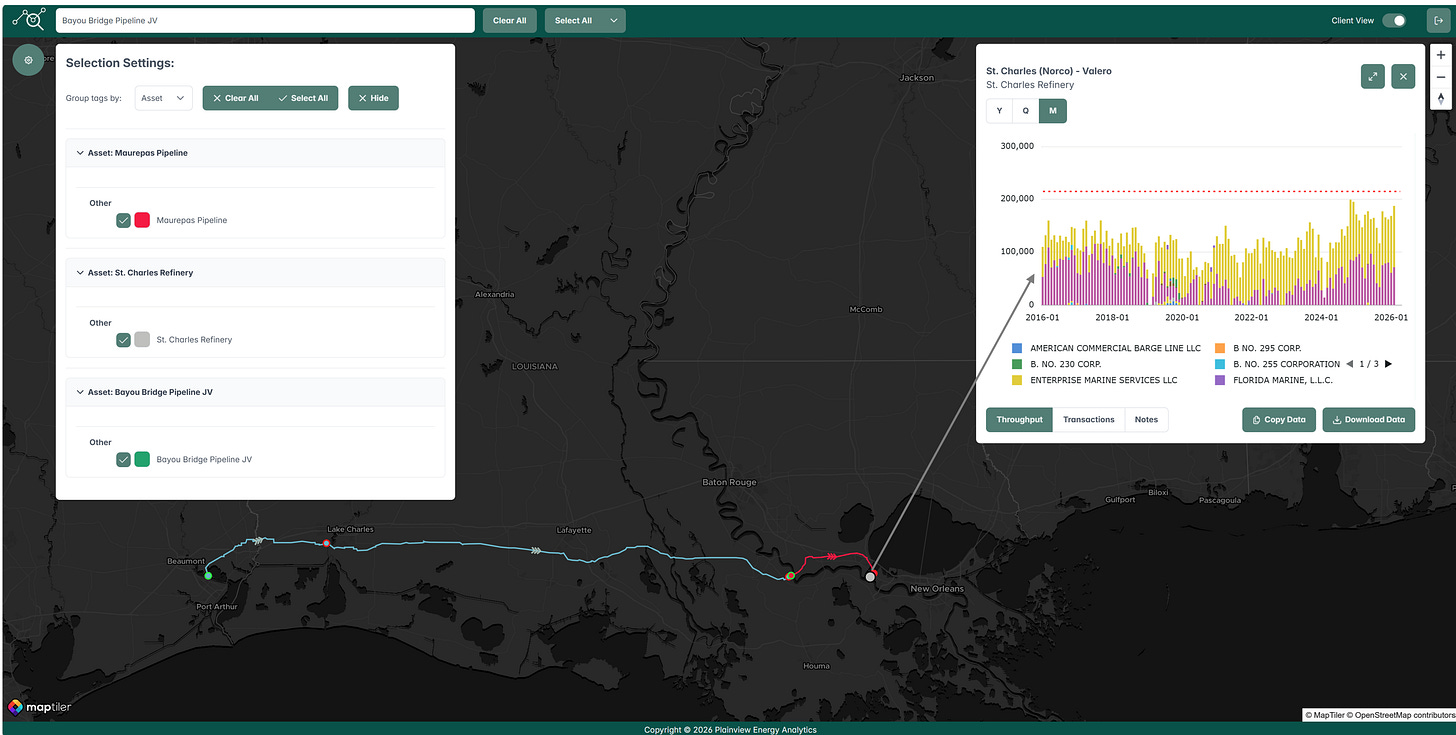This screenshot has height=735, width=1456.
Task: Select the M monthly interval
Action: click(1053, 111)
